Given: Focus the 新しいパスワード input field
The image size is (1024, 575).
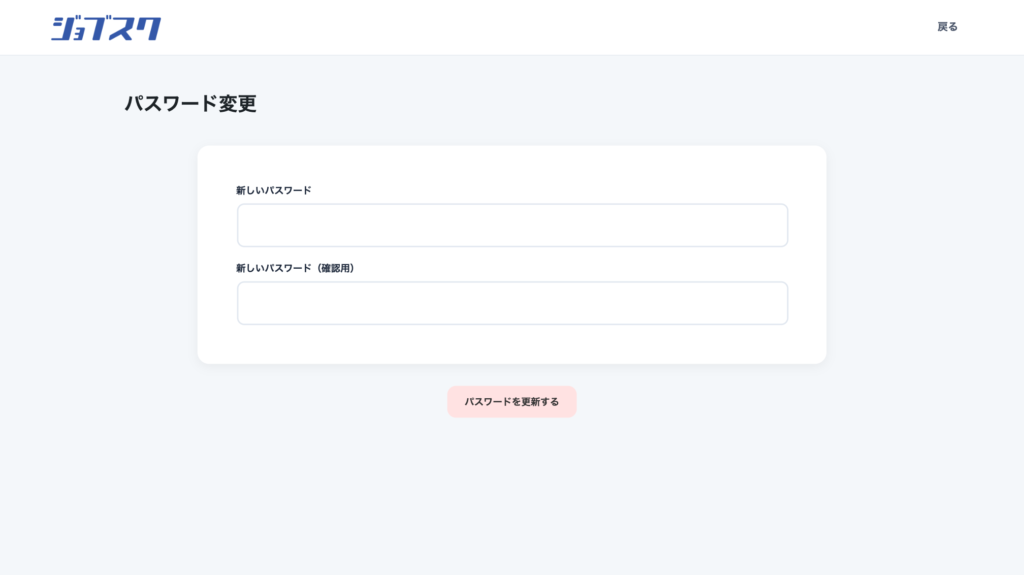Looking at the screenshot, I should tap(512, 225).
